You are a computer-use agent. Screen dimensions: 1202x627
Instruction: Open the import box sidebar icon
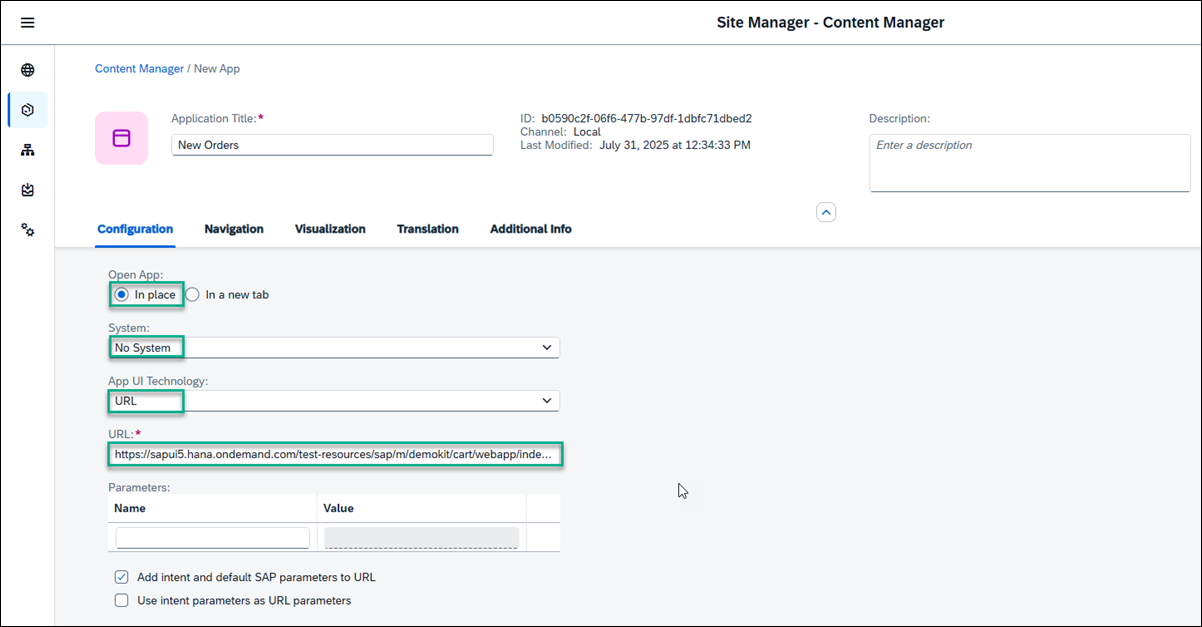pyautogui.click(x=28, y=190)
